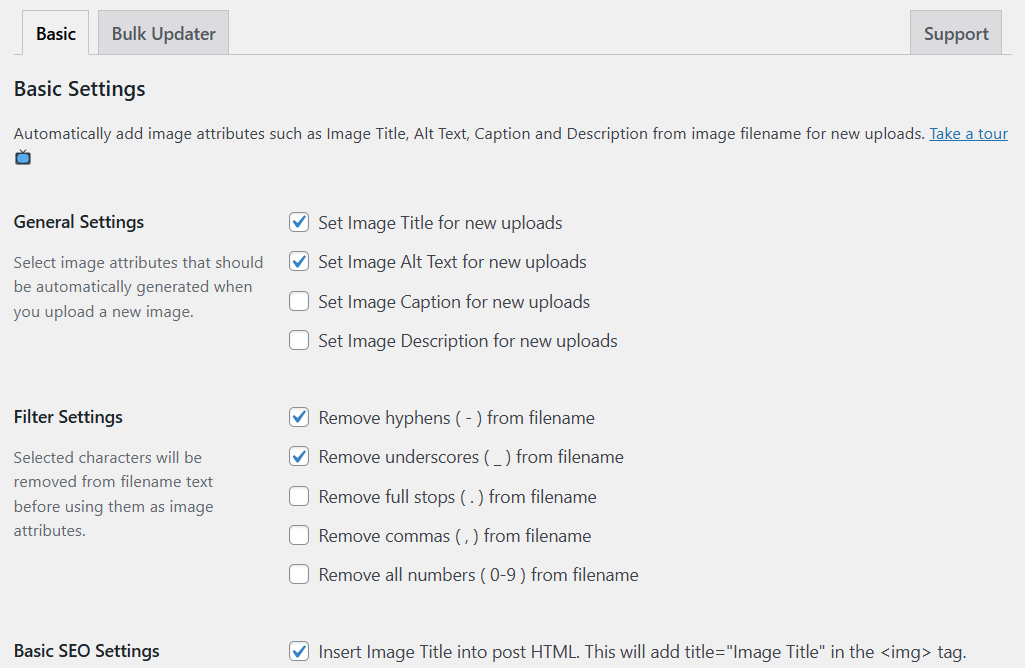Click the General Settings section heading
This screenshot has height=668, width=1025.
coord(79,222)
